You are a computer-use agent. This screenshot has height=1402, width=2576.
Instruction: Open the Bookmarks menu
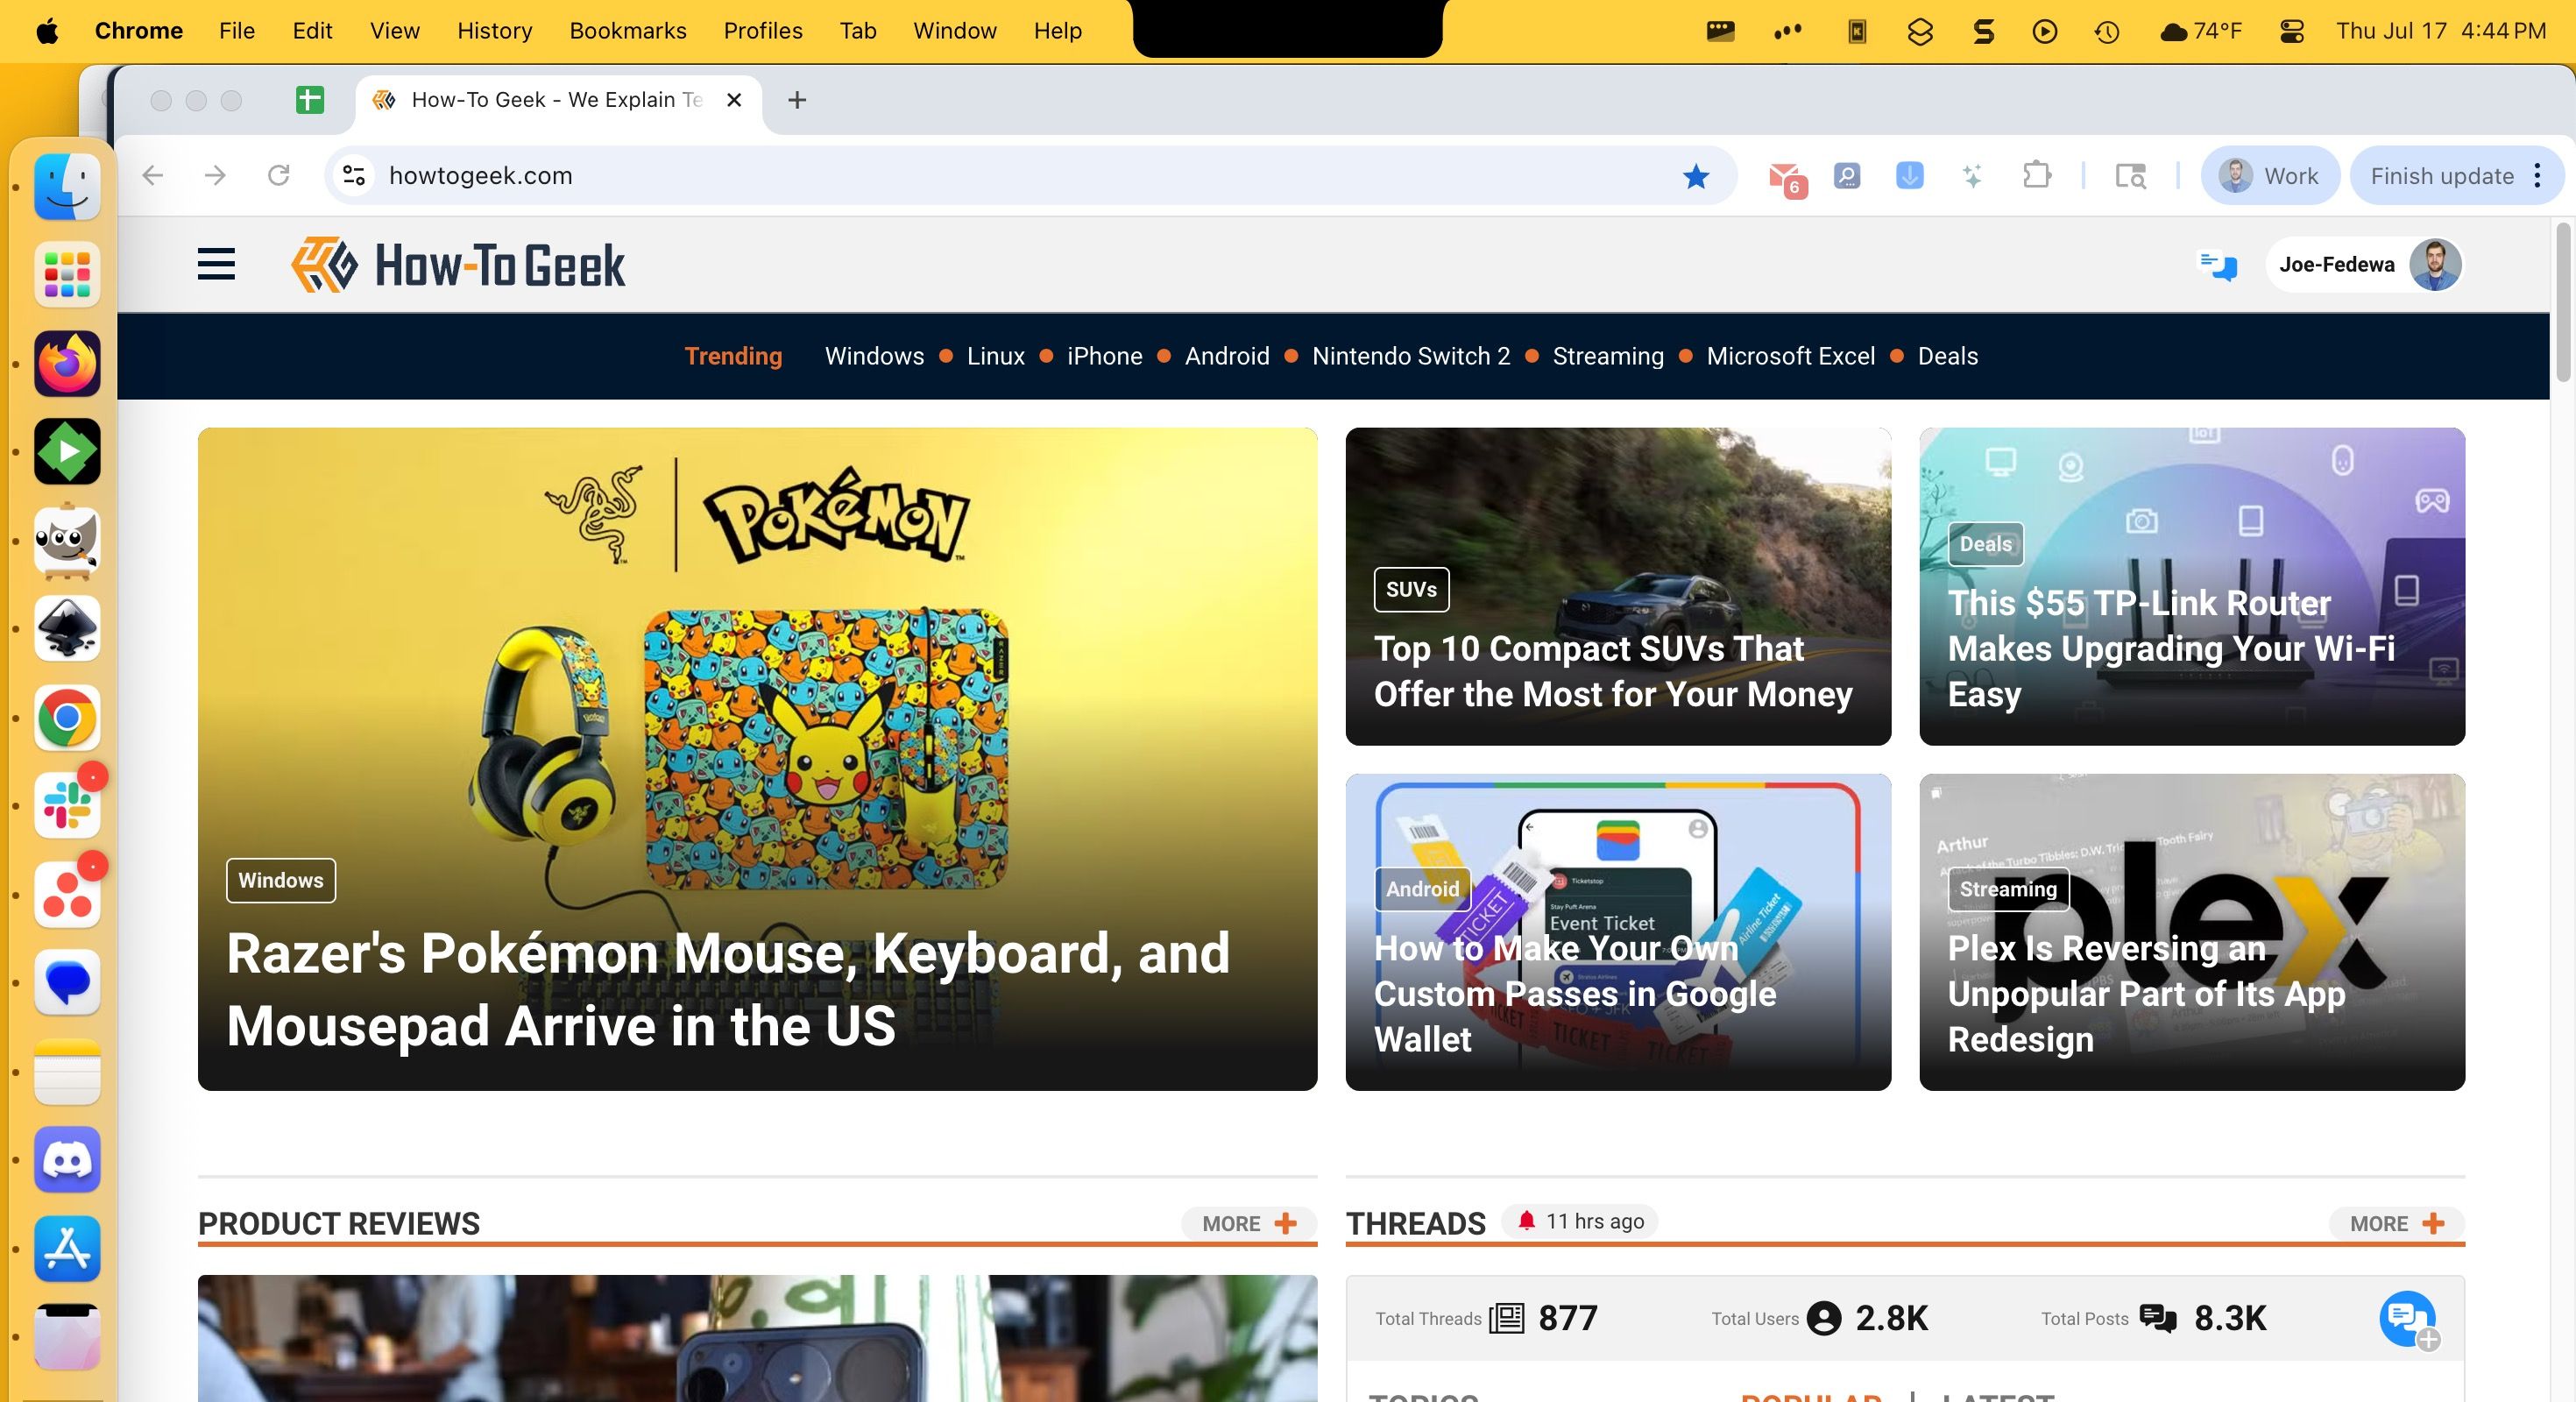[x=628, y=31]
